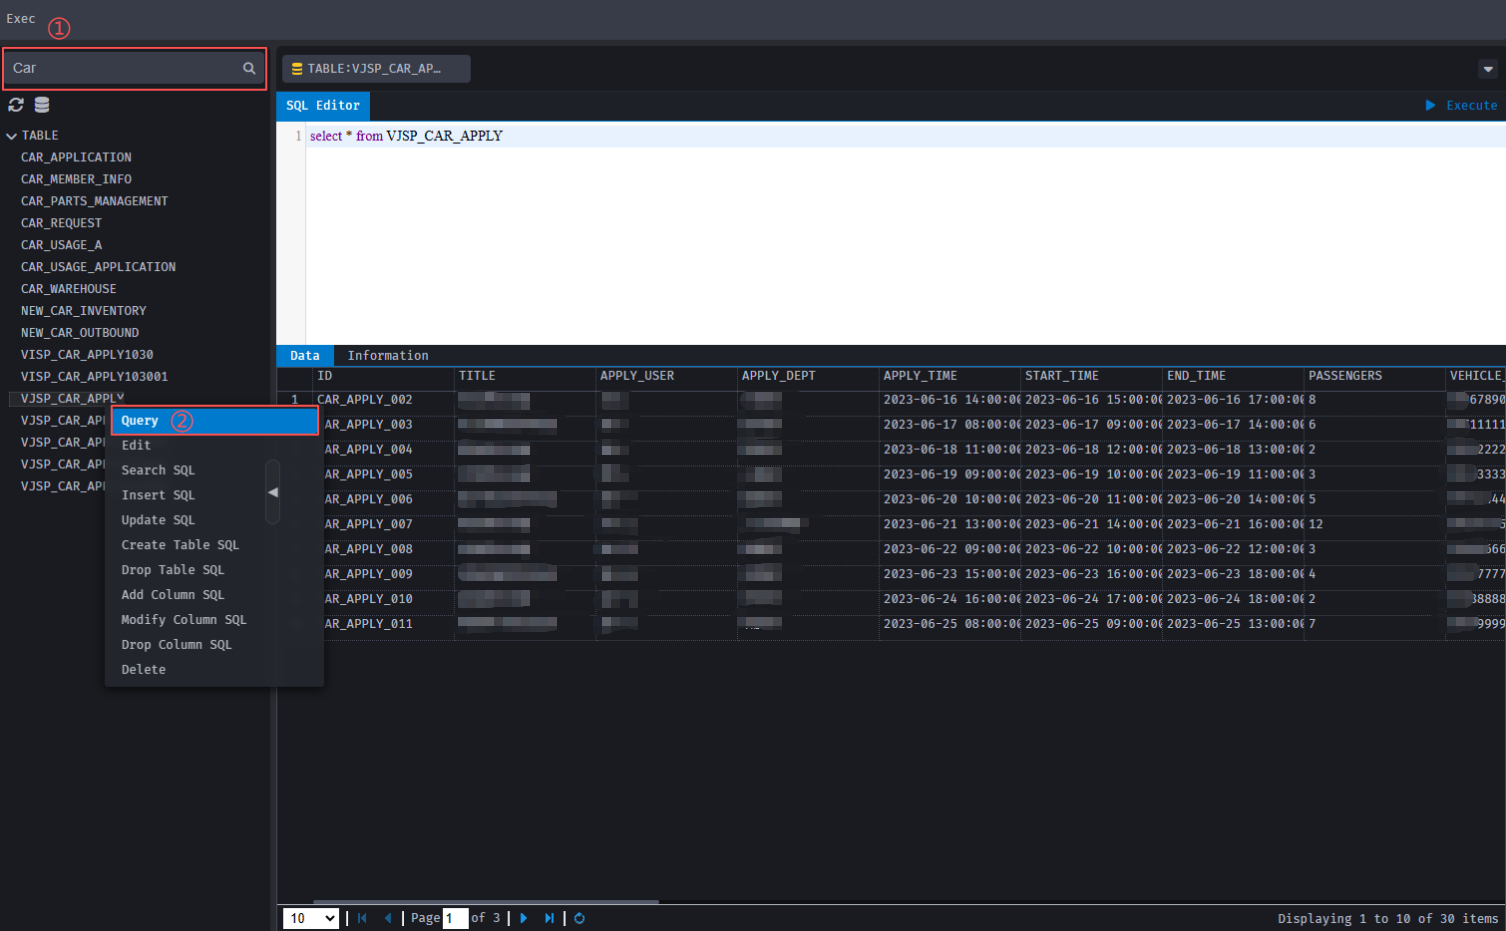Screen dimensions: 1506x931
Task: Choose Create Table SQL in context menu
Action: (180, 545)
